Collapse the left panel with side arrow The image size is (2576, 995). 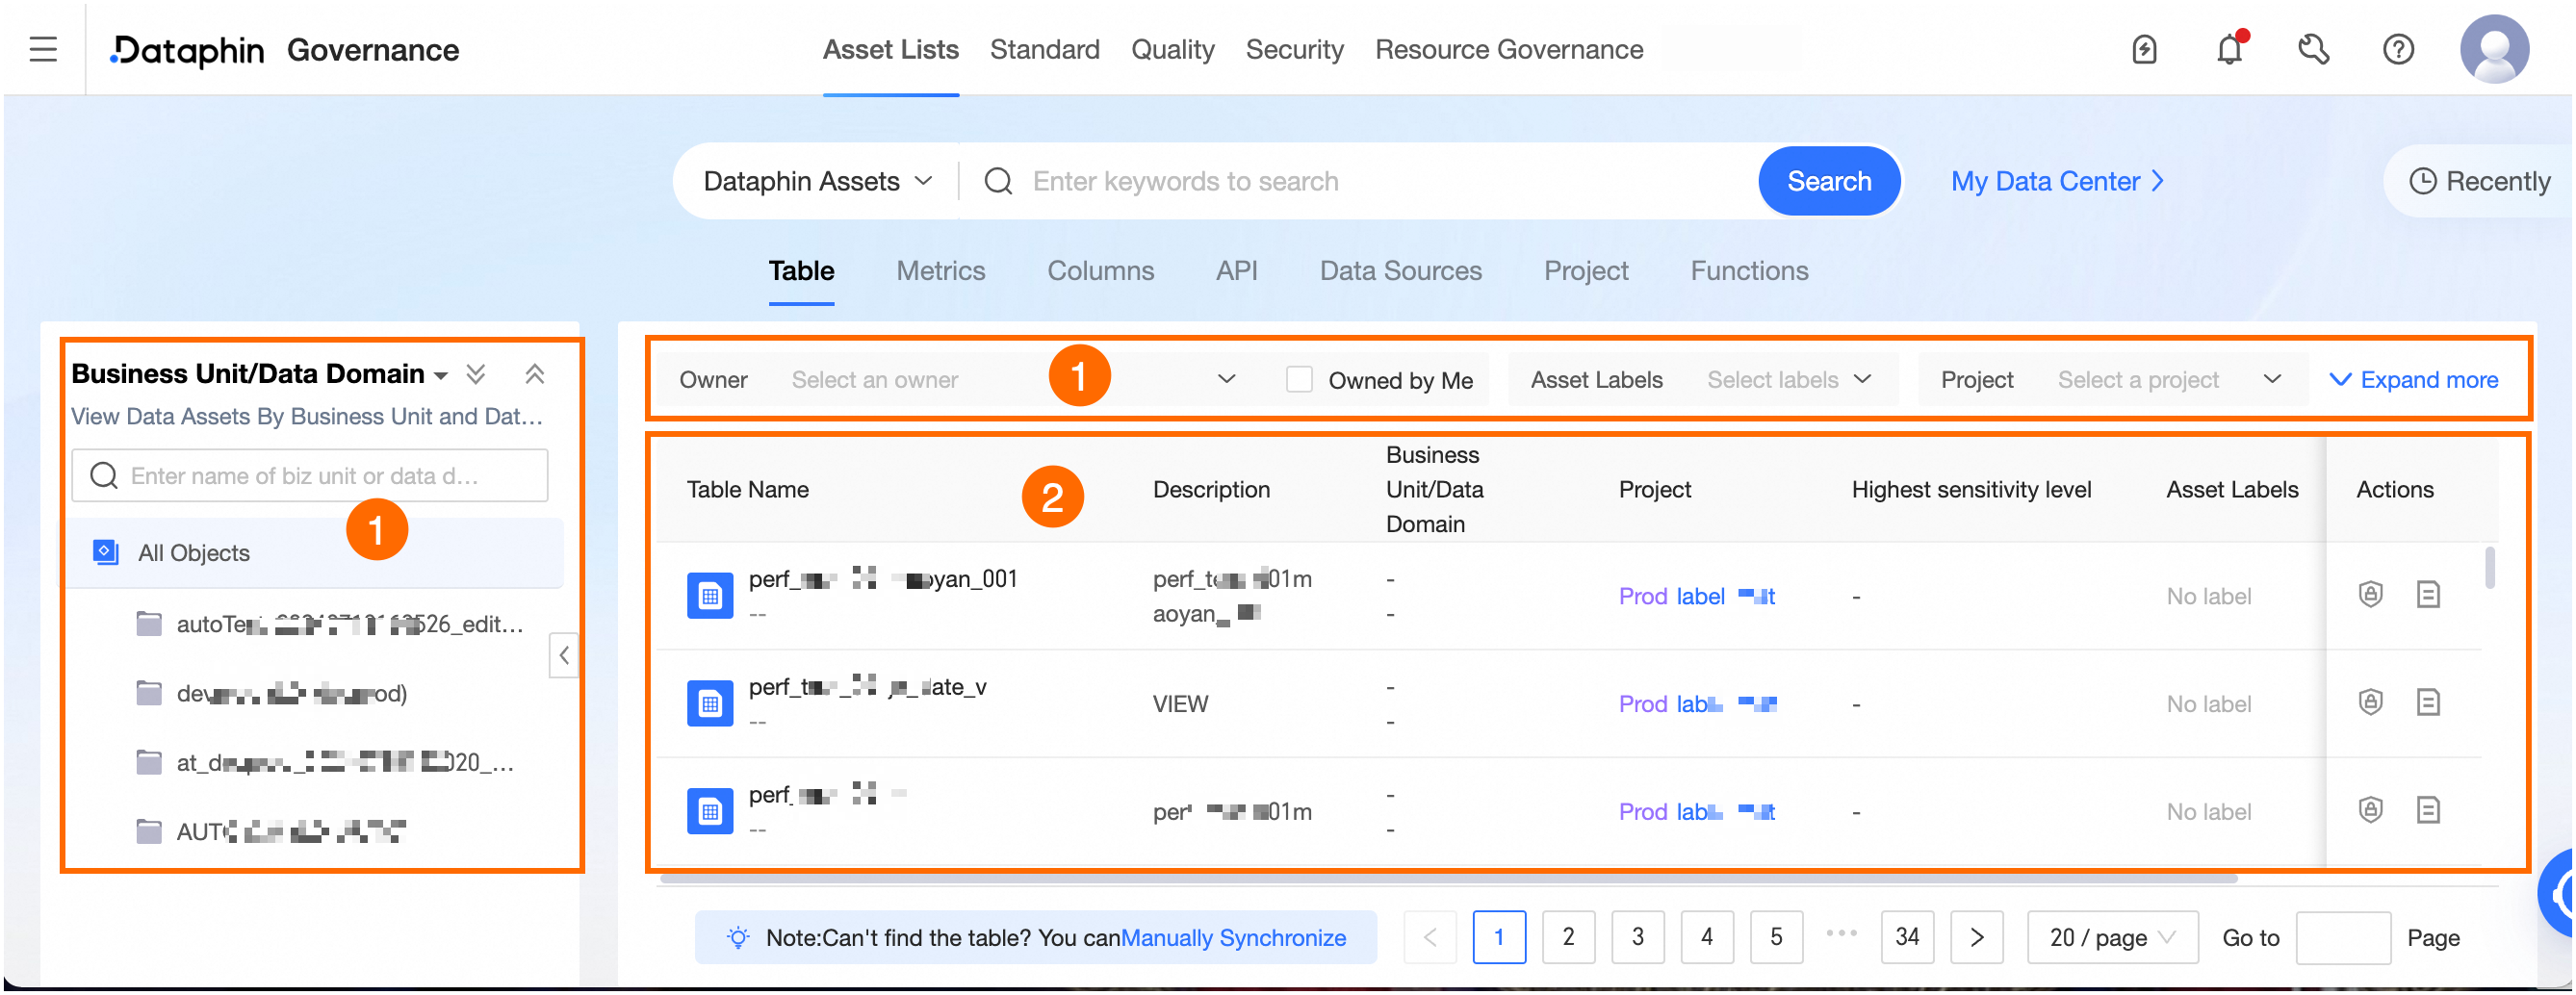click(564, 656)
